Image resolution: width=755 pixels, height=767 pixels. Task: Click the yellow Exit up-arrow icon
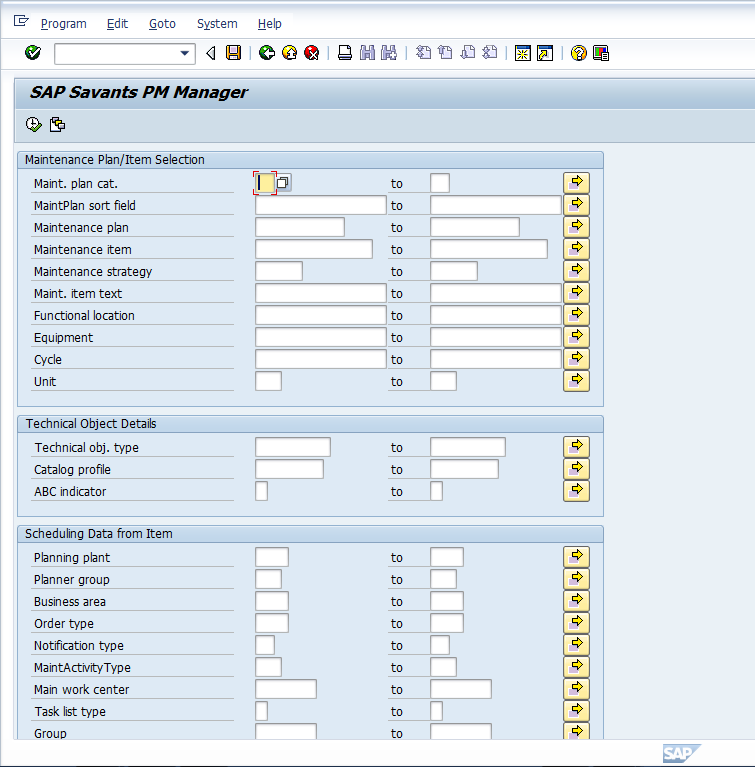pyautogui.click(x=290, y=53)
